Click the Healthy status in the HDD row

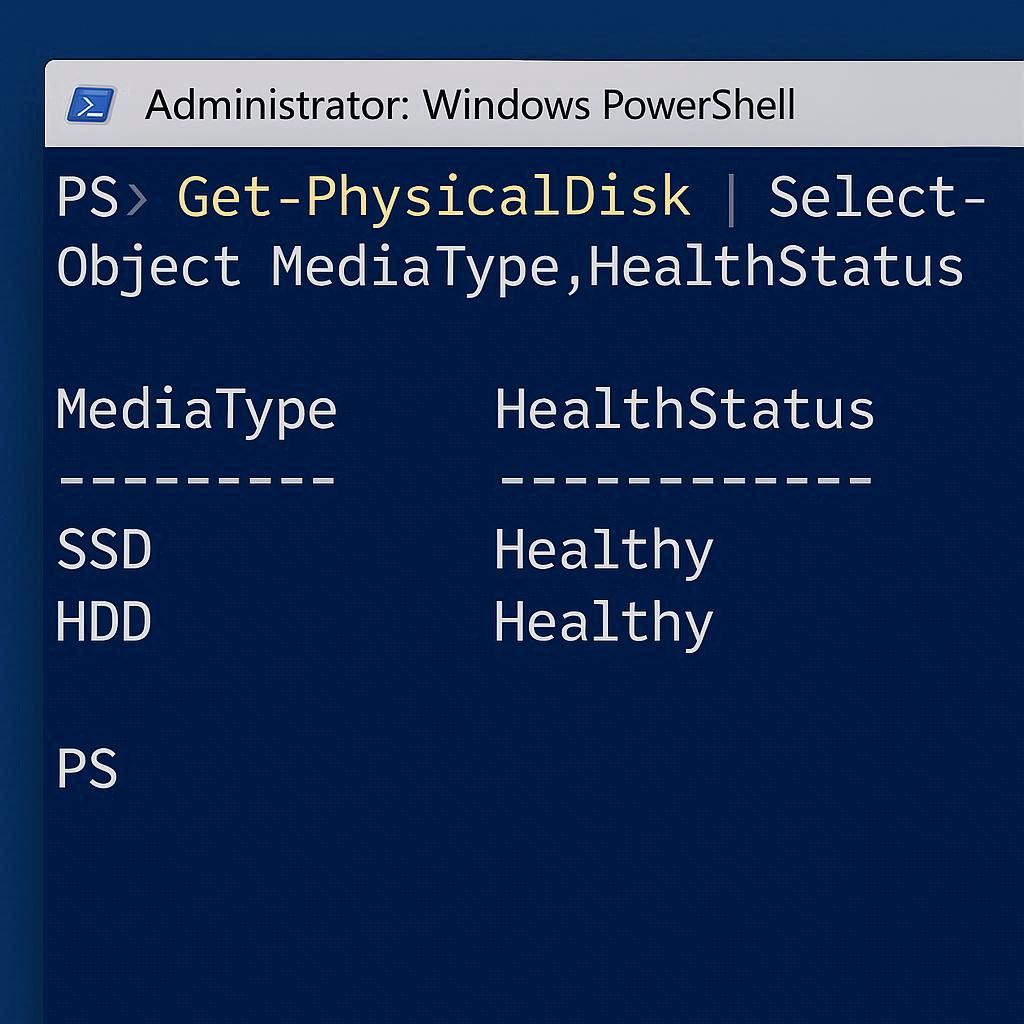coord(603,624)
